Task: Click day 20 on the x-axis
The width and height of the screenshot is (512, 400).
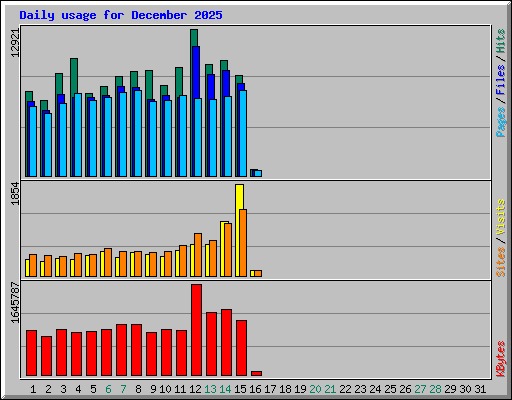Action: (x=315, y=389)
